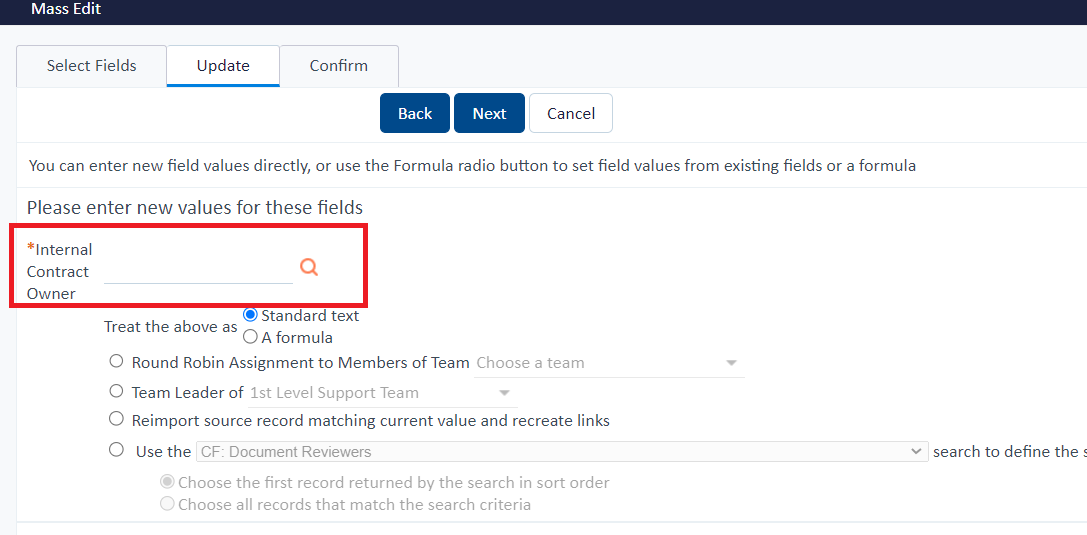
Task: Focus the Internal Contract Owner input field
Action: [198, 270]
